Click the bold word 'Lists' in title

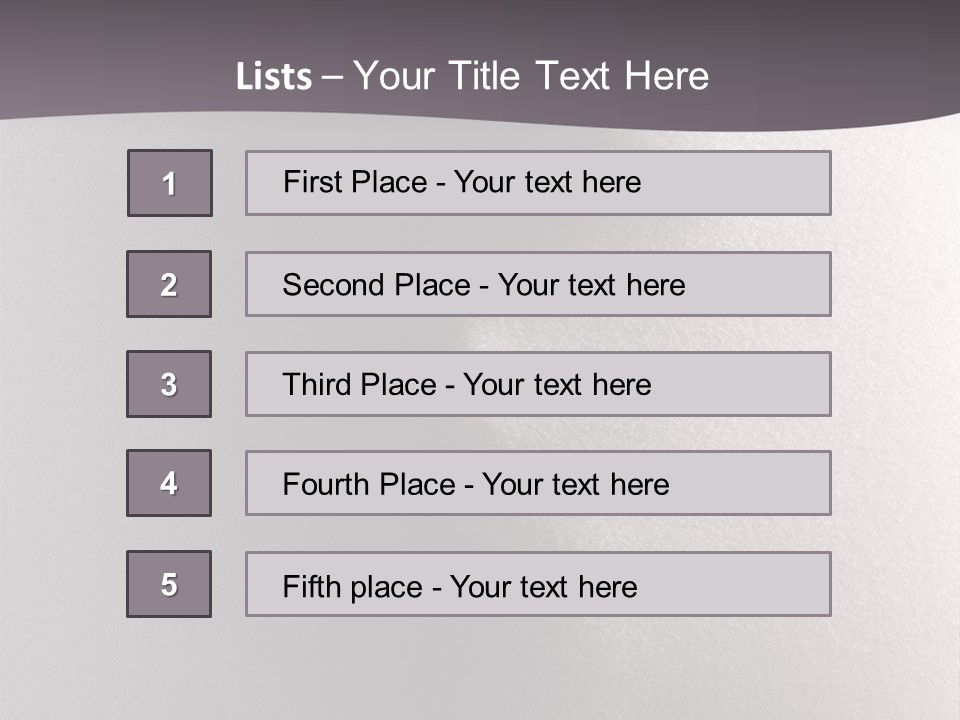[274, 77]
